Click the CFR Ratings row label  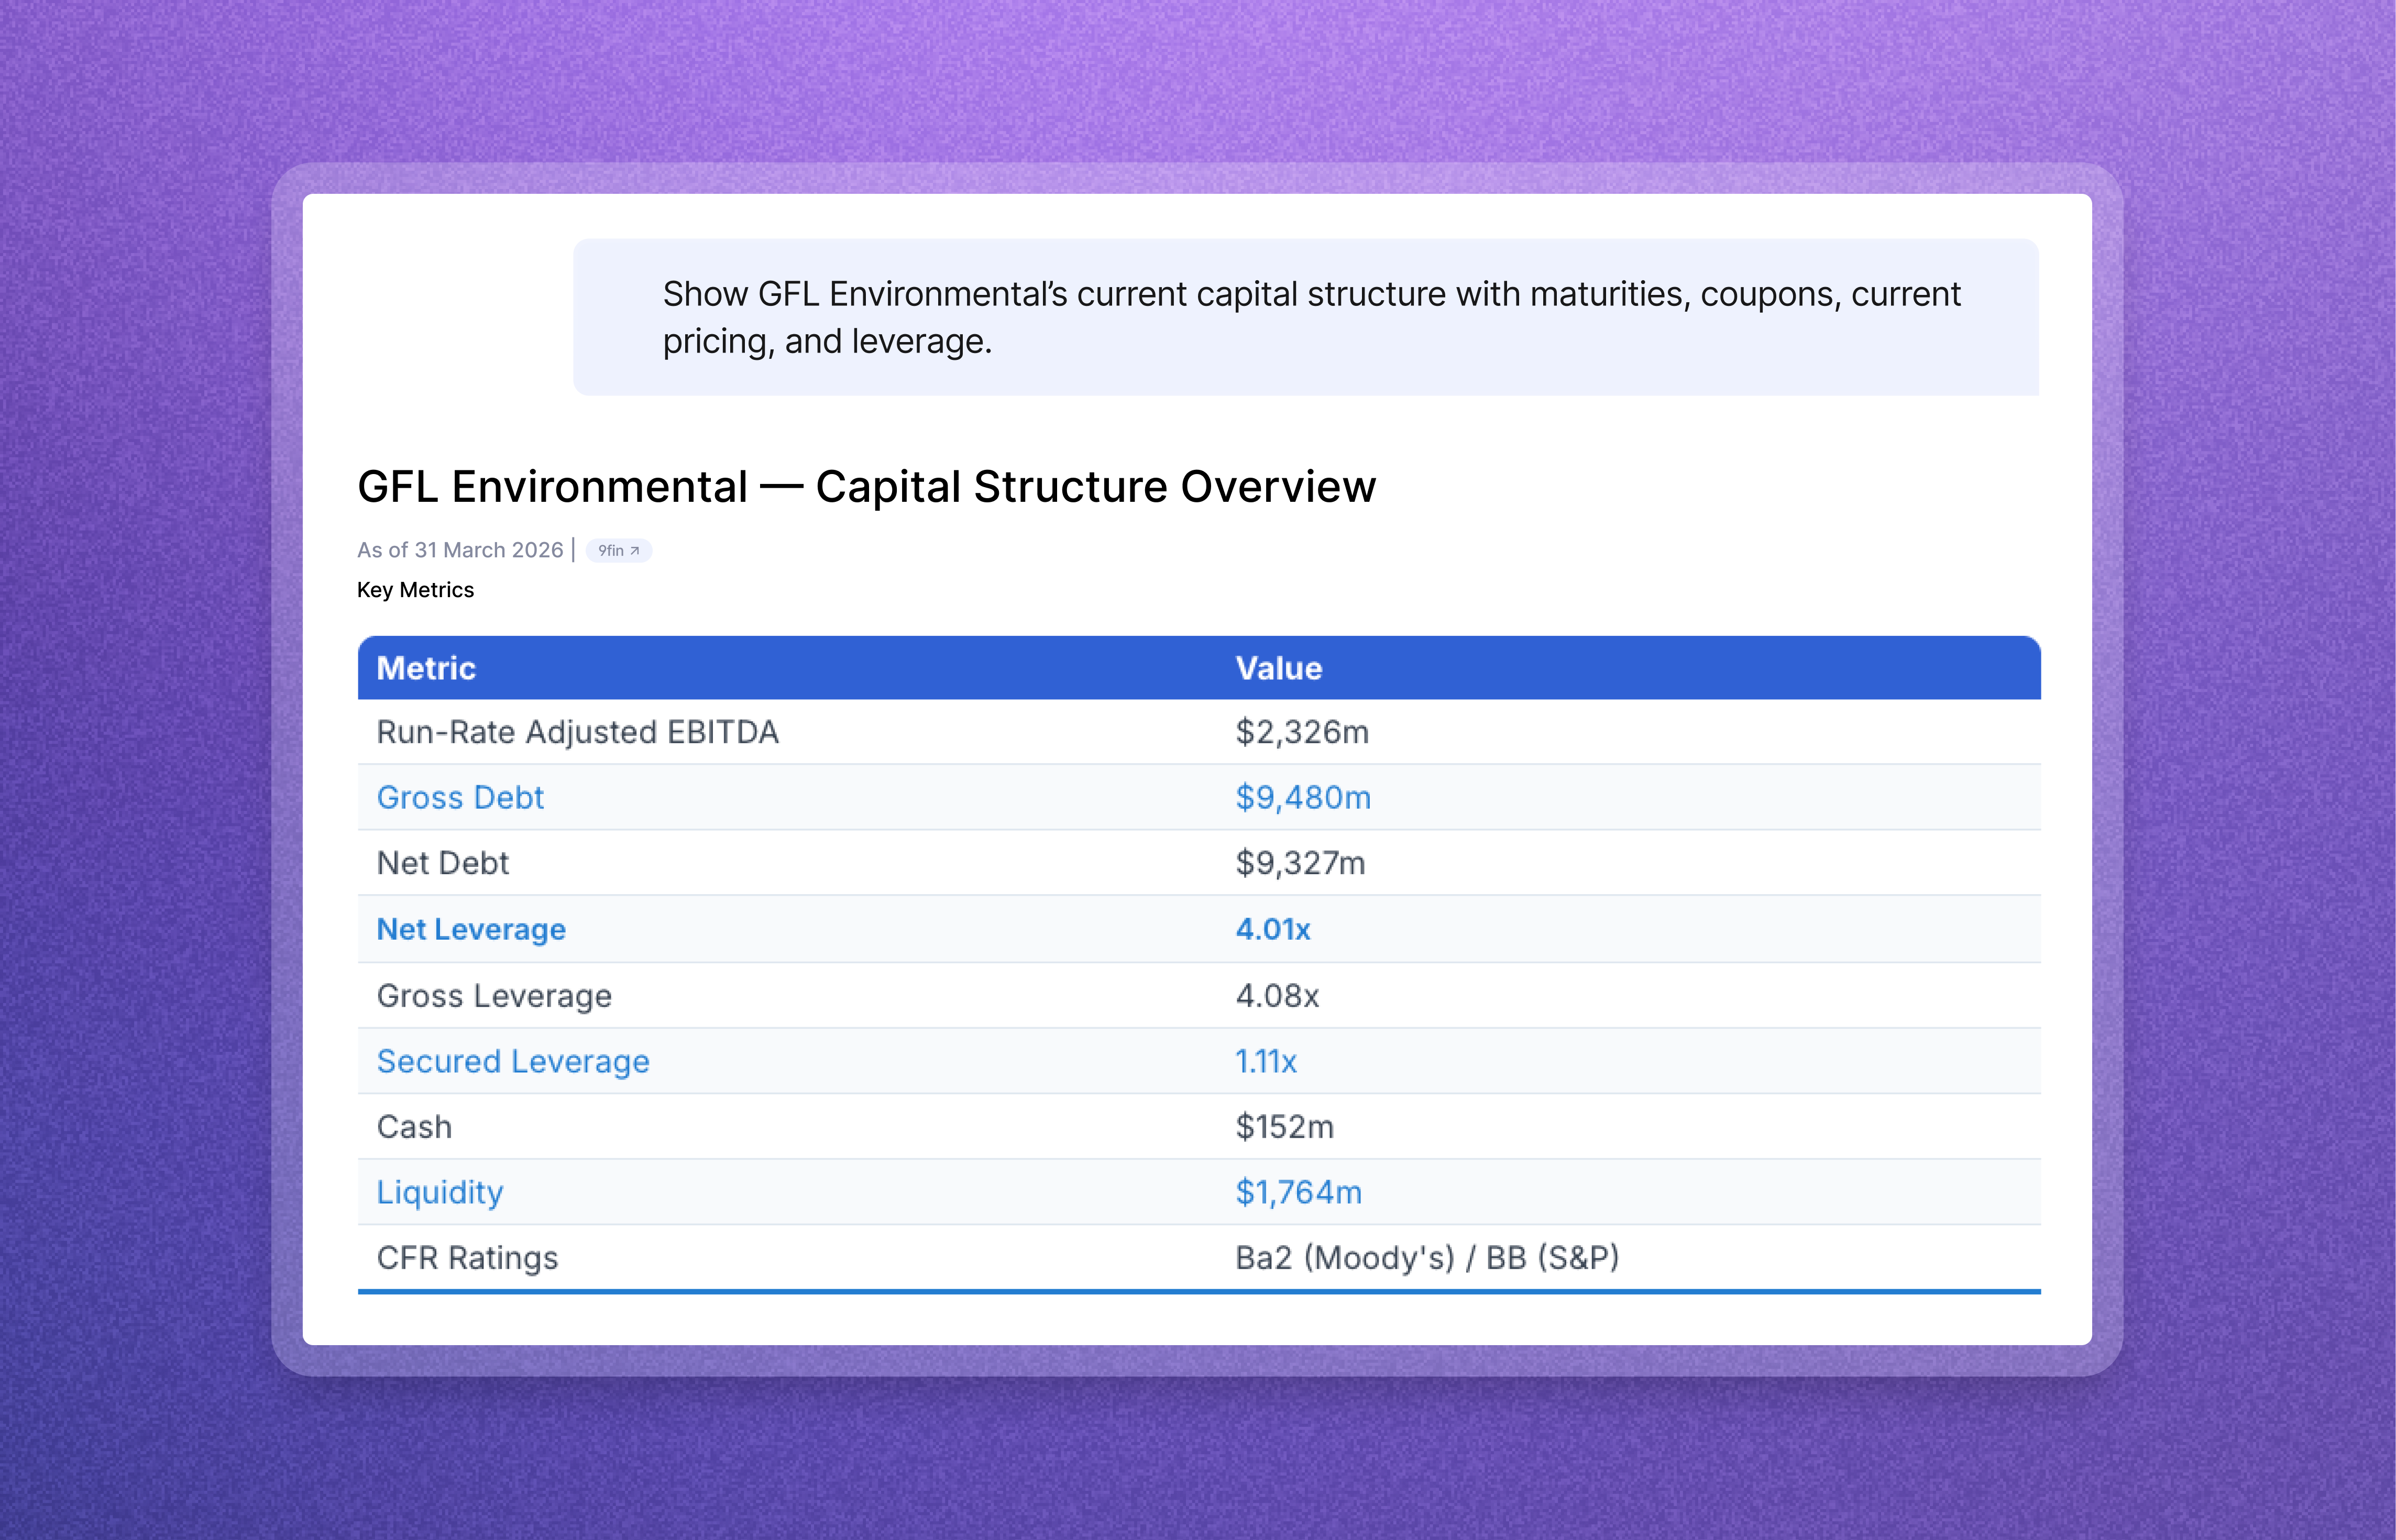pos(467,1258)
